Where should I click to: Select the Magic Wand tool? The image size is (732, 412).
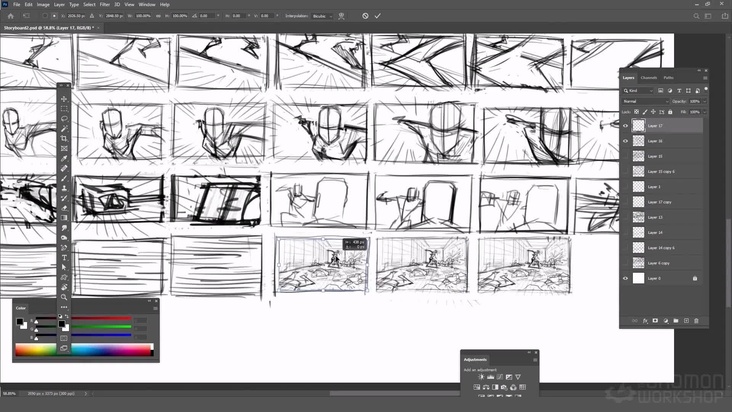(64, 128)
